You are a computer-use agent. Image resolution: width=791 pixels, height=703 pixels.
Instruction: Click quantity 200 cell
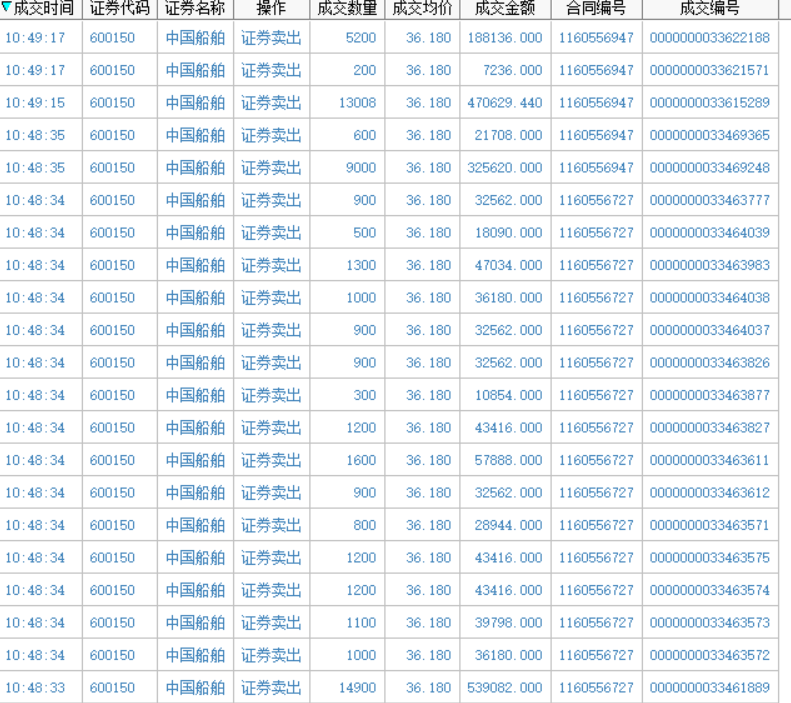pos(365,71)
